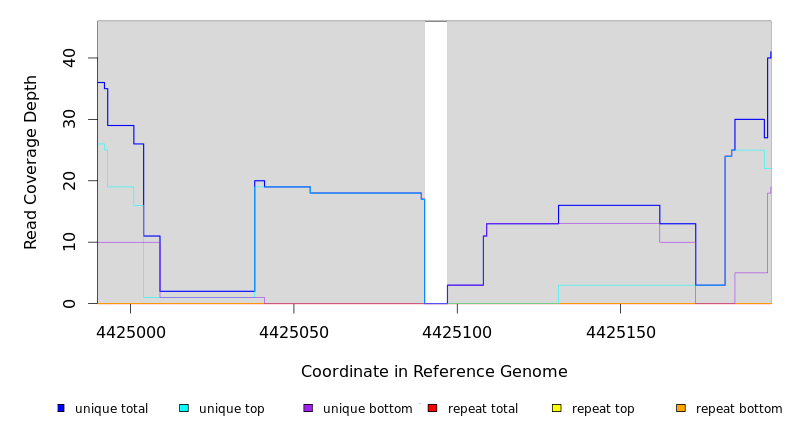Select the 'repeat total' legend label

483,409
